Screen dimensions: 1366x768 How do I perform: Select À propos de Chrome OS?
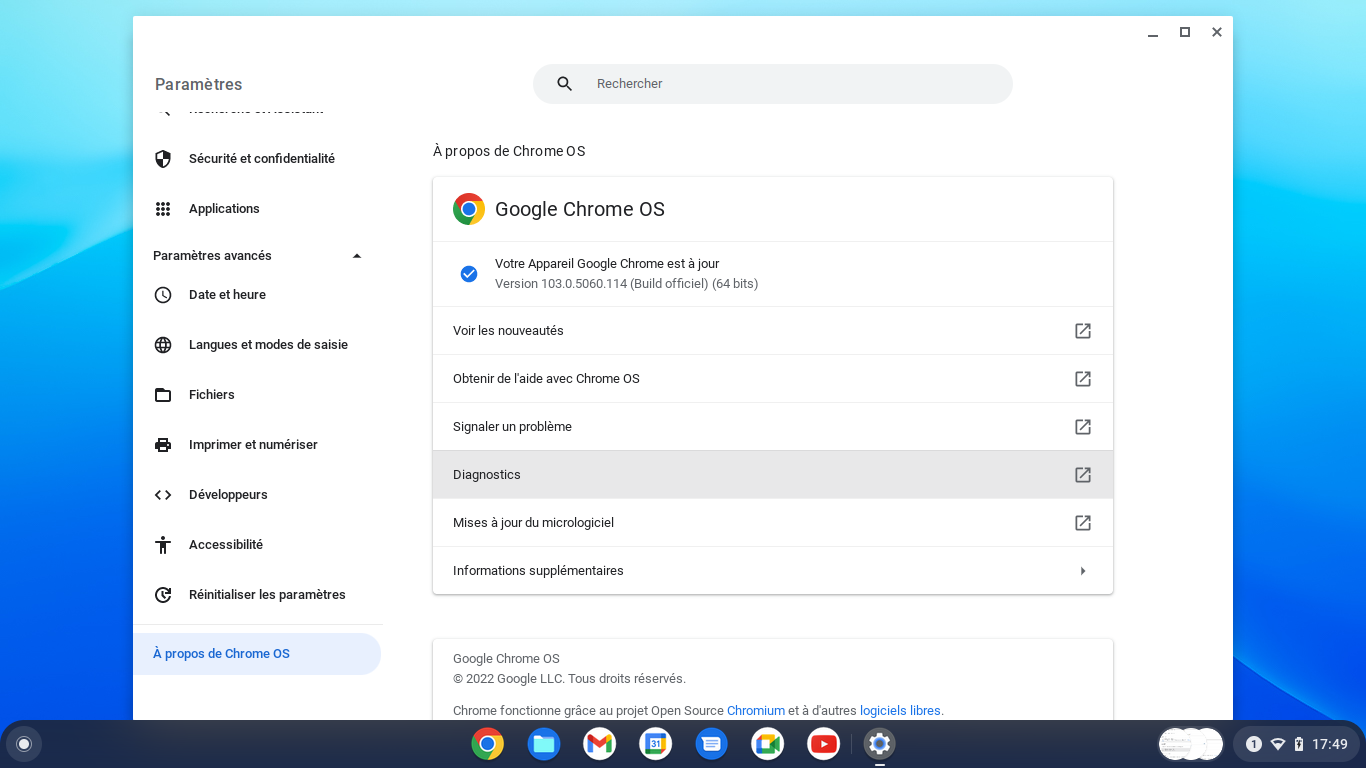[x=257, y=654]
